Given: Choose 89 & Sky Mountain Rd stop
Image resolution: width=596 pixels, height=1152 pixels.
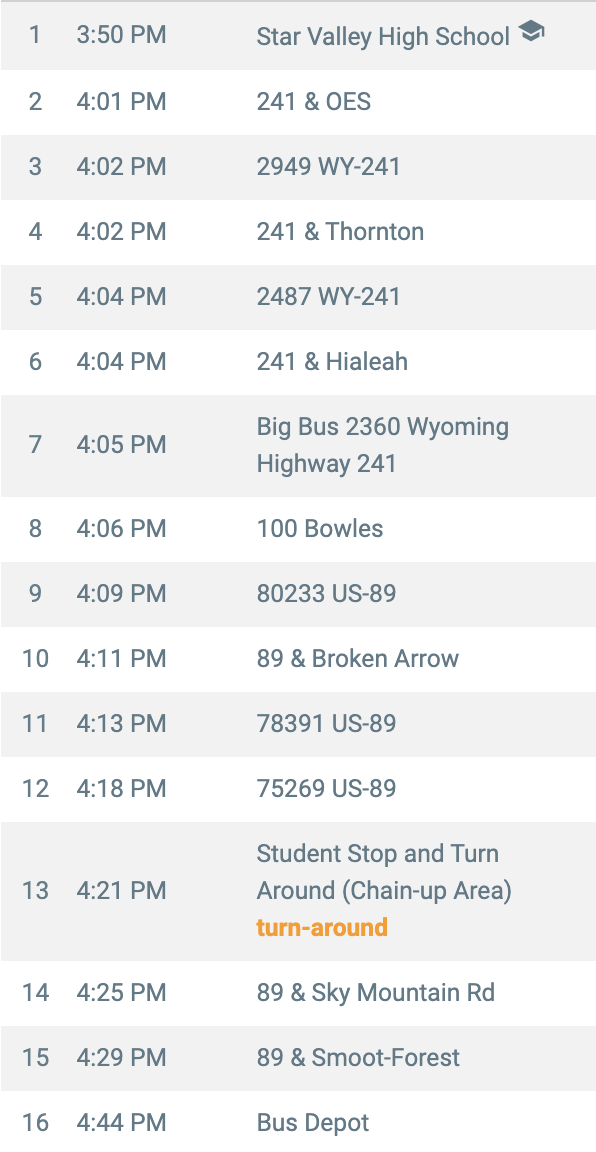Looking at the screenshot, I should pos(298,993).
